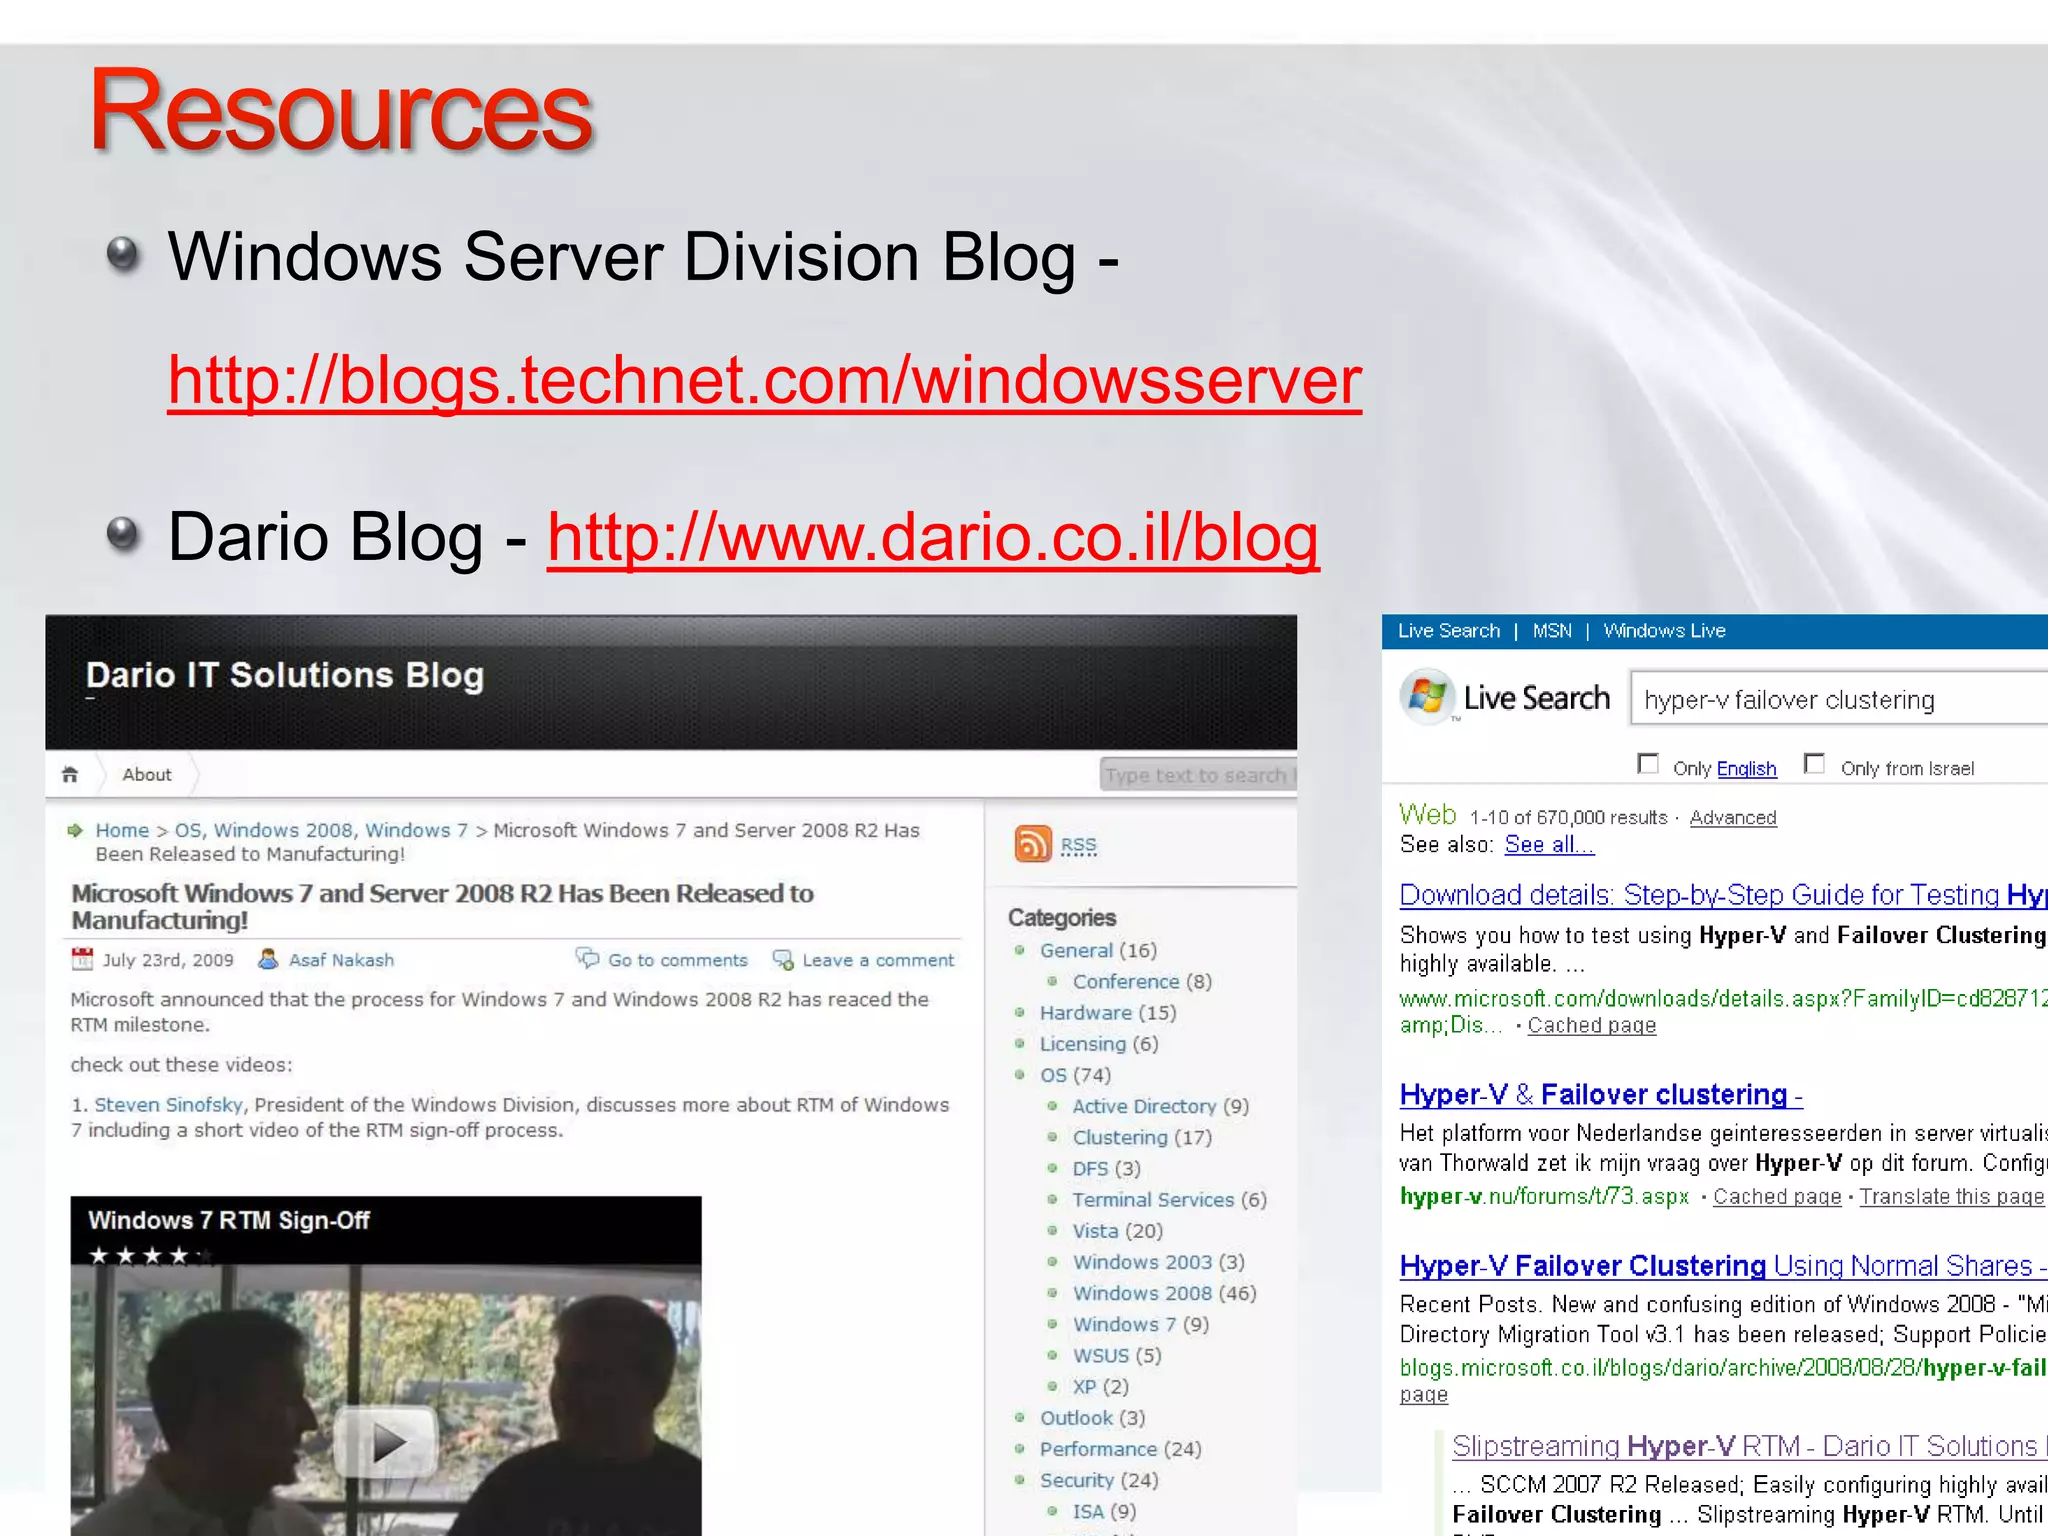This screenshot has height=1536, width=2048.
Task: Click the Advanced search link
Action: point(1732,818)
